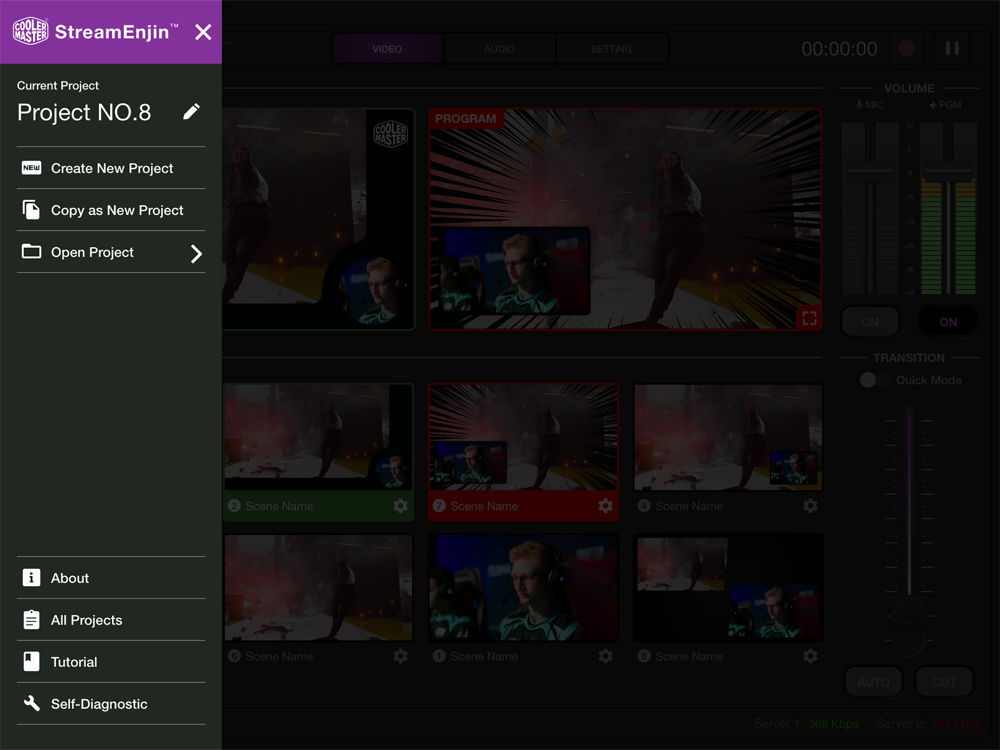Adjust the MIC volume fader
1000x750 pixels.
(x=870, y=171)
